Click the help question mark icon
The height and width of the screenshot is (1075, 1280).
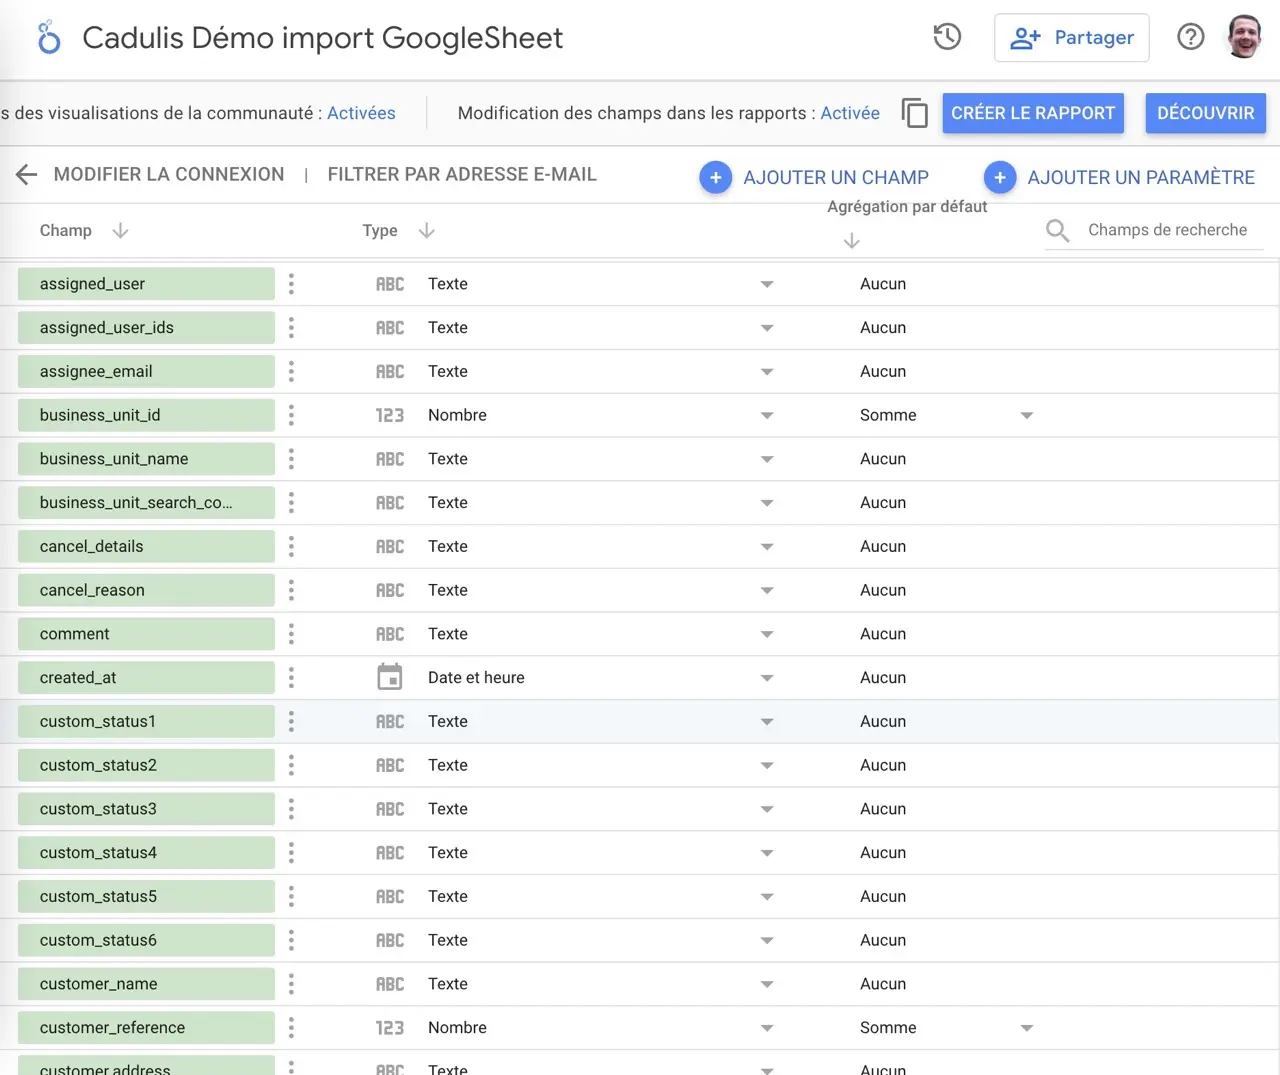tap(1190, 38)
